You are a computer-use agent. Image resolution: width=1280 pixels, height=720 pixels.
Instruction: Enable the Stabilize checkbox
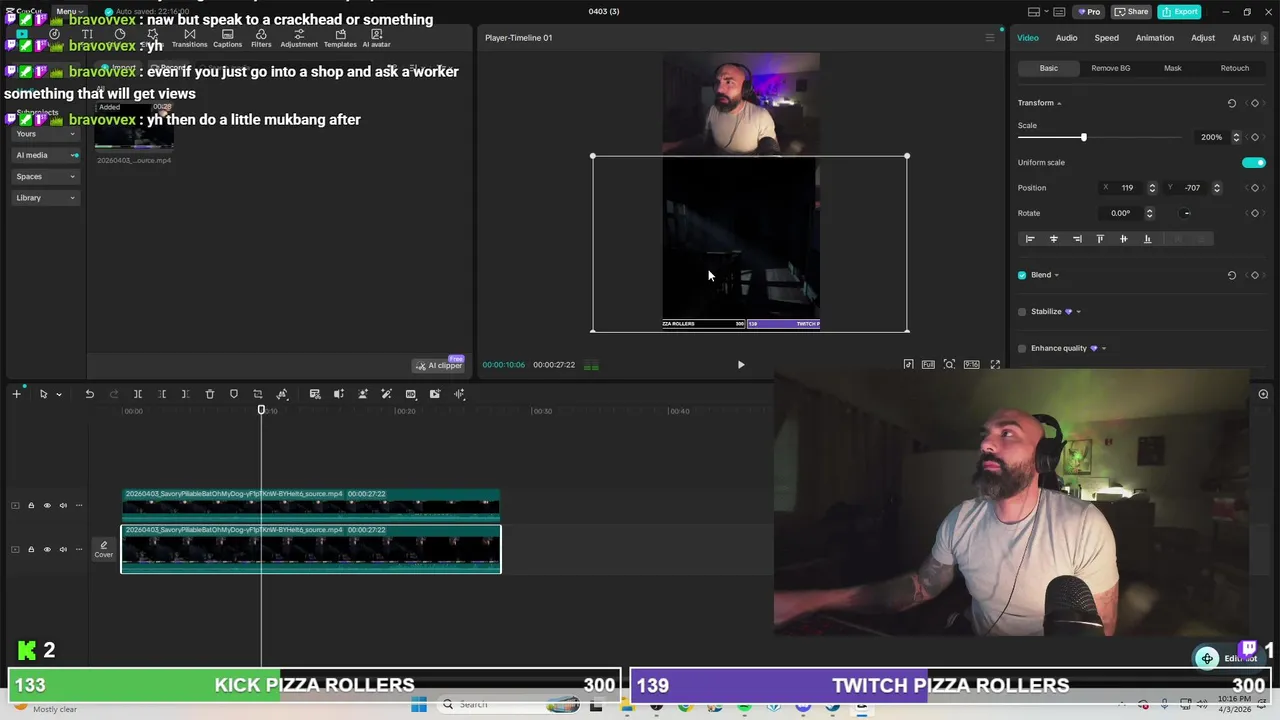[1022, 312]
